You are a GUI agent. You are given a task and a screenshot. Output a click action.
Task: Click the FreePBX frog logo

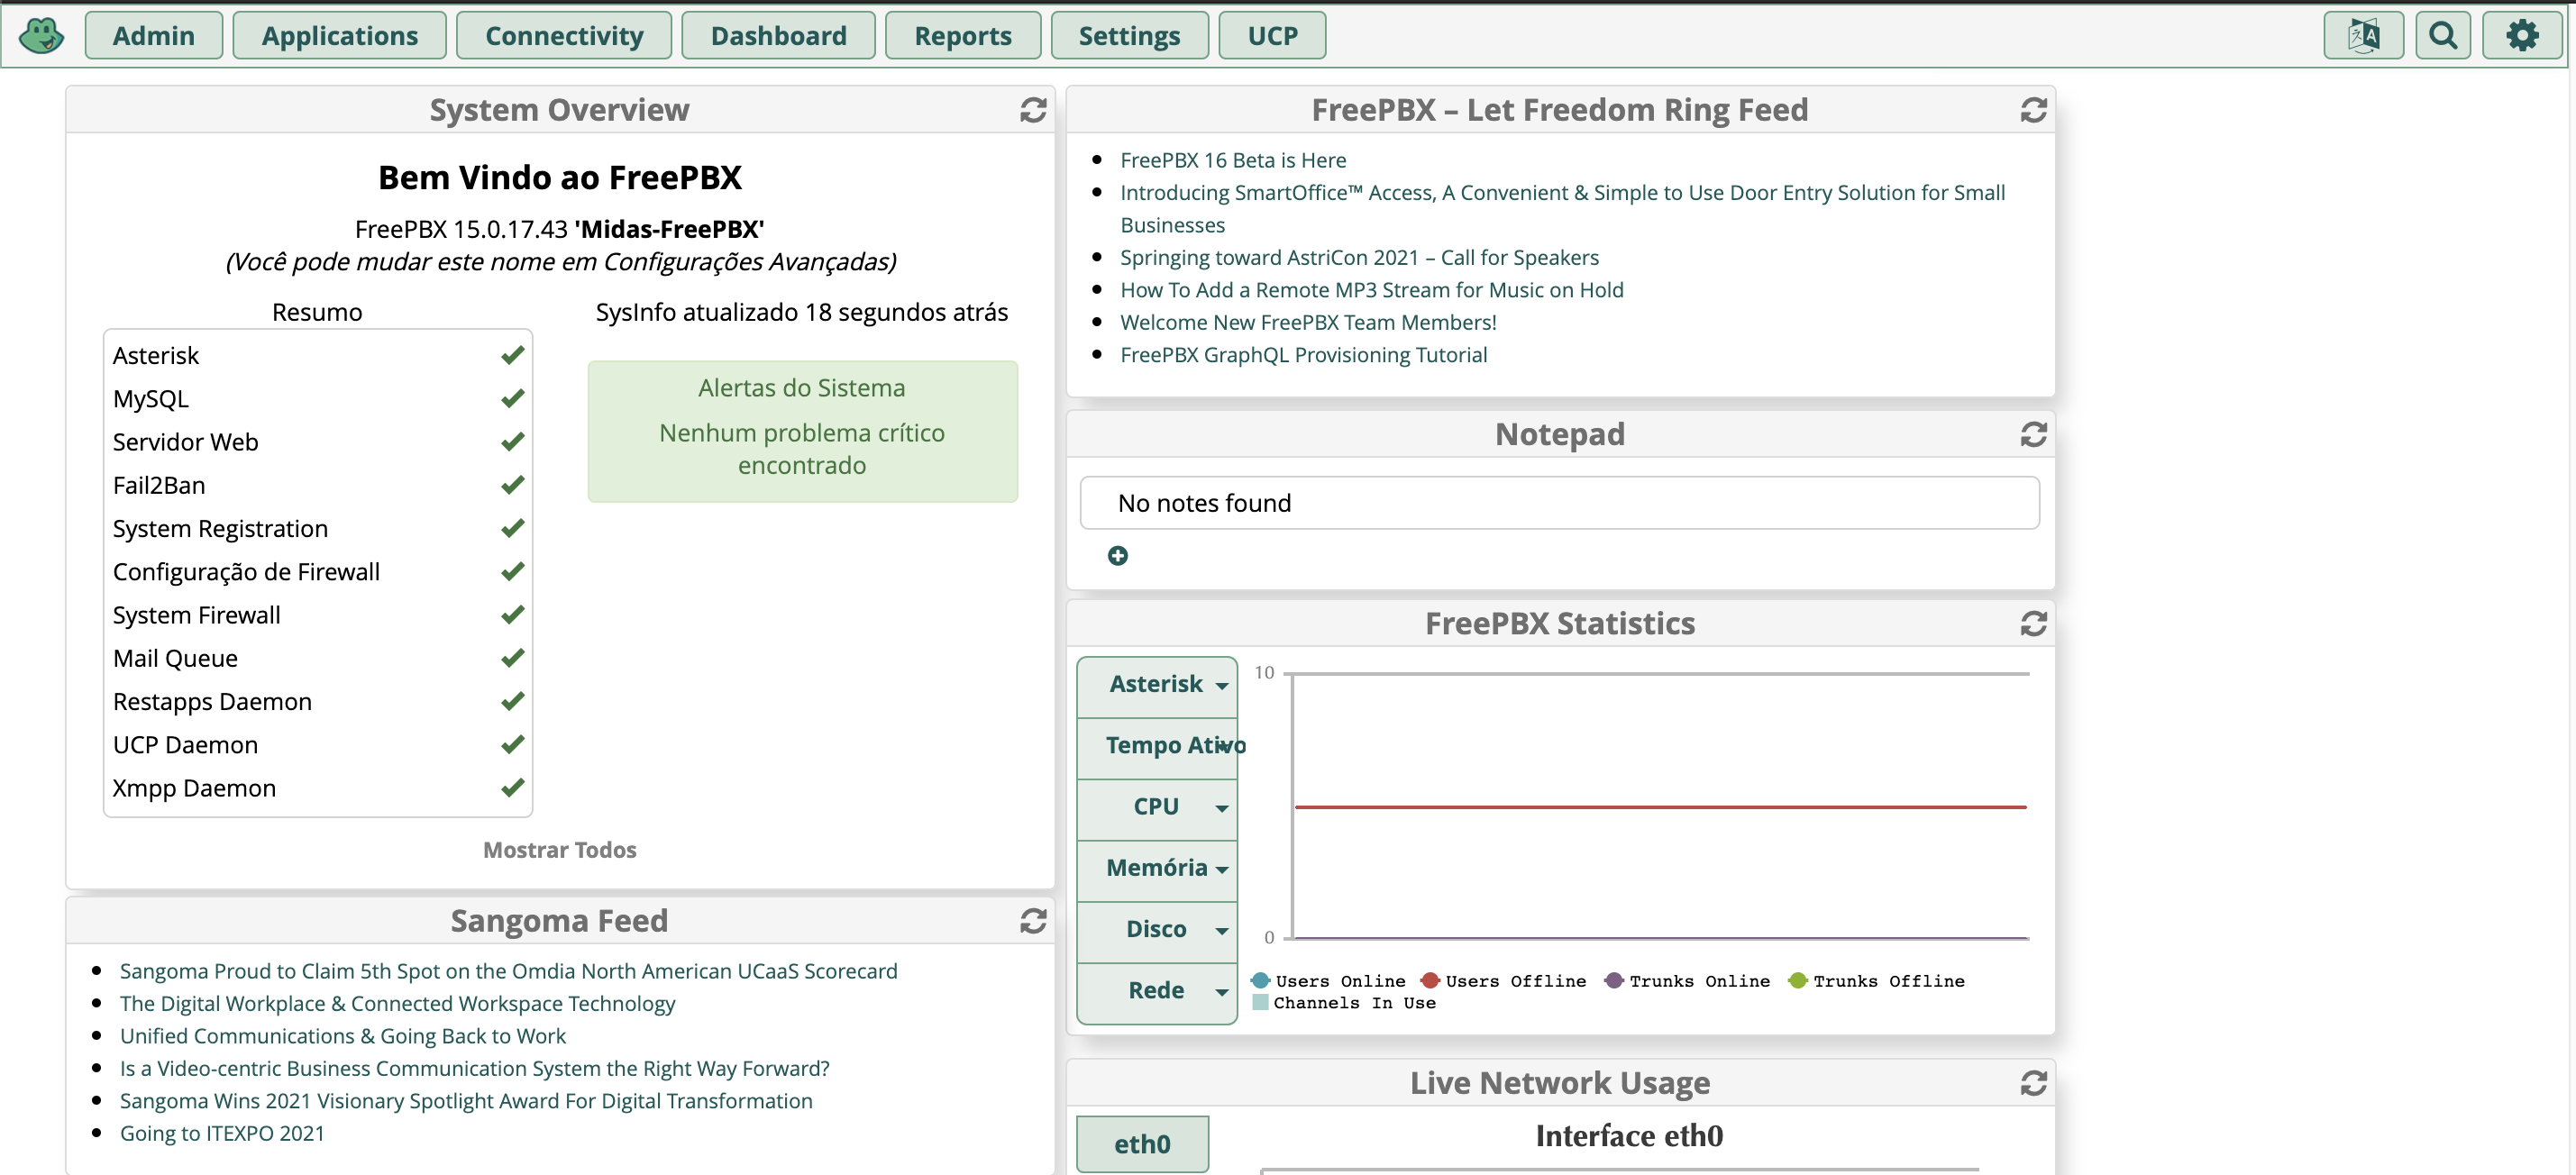tap(41, 36)
